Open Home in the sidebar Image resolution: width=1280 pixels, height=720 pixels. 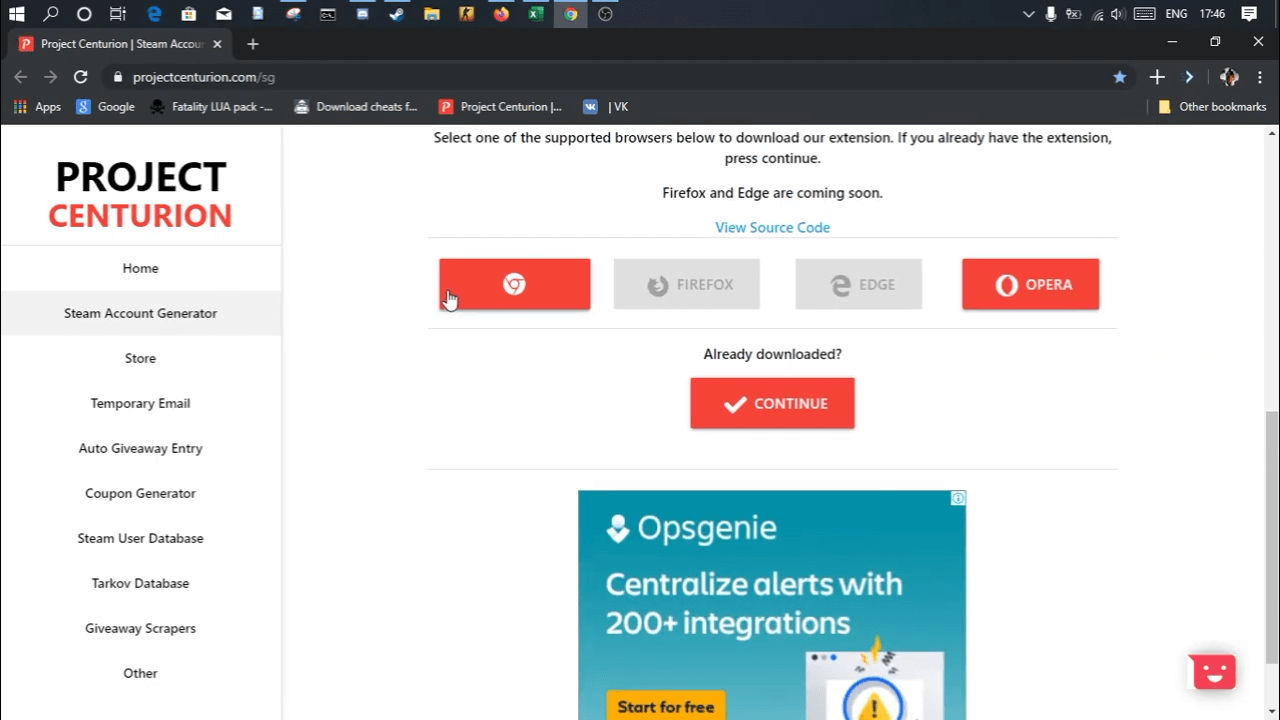tap(140, 268)
